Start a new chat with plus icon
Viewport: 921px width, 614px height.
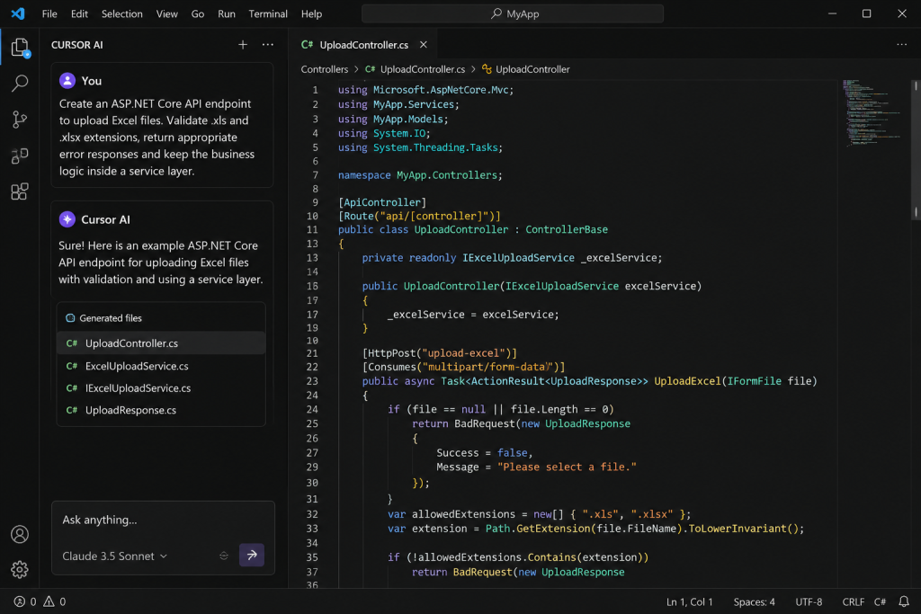point(243,45)
